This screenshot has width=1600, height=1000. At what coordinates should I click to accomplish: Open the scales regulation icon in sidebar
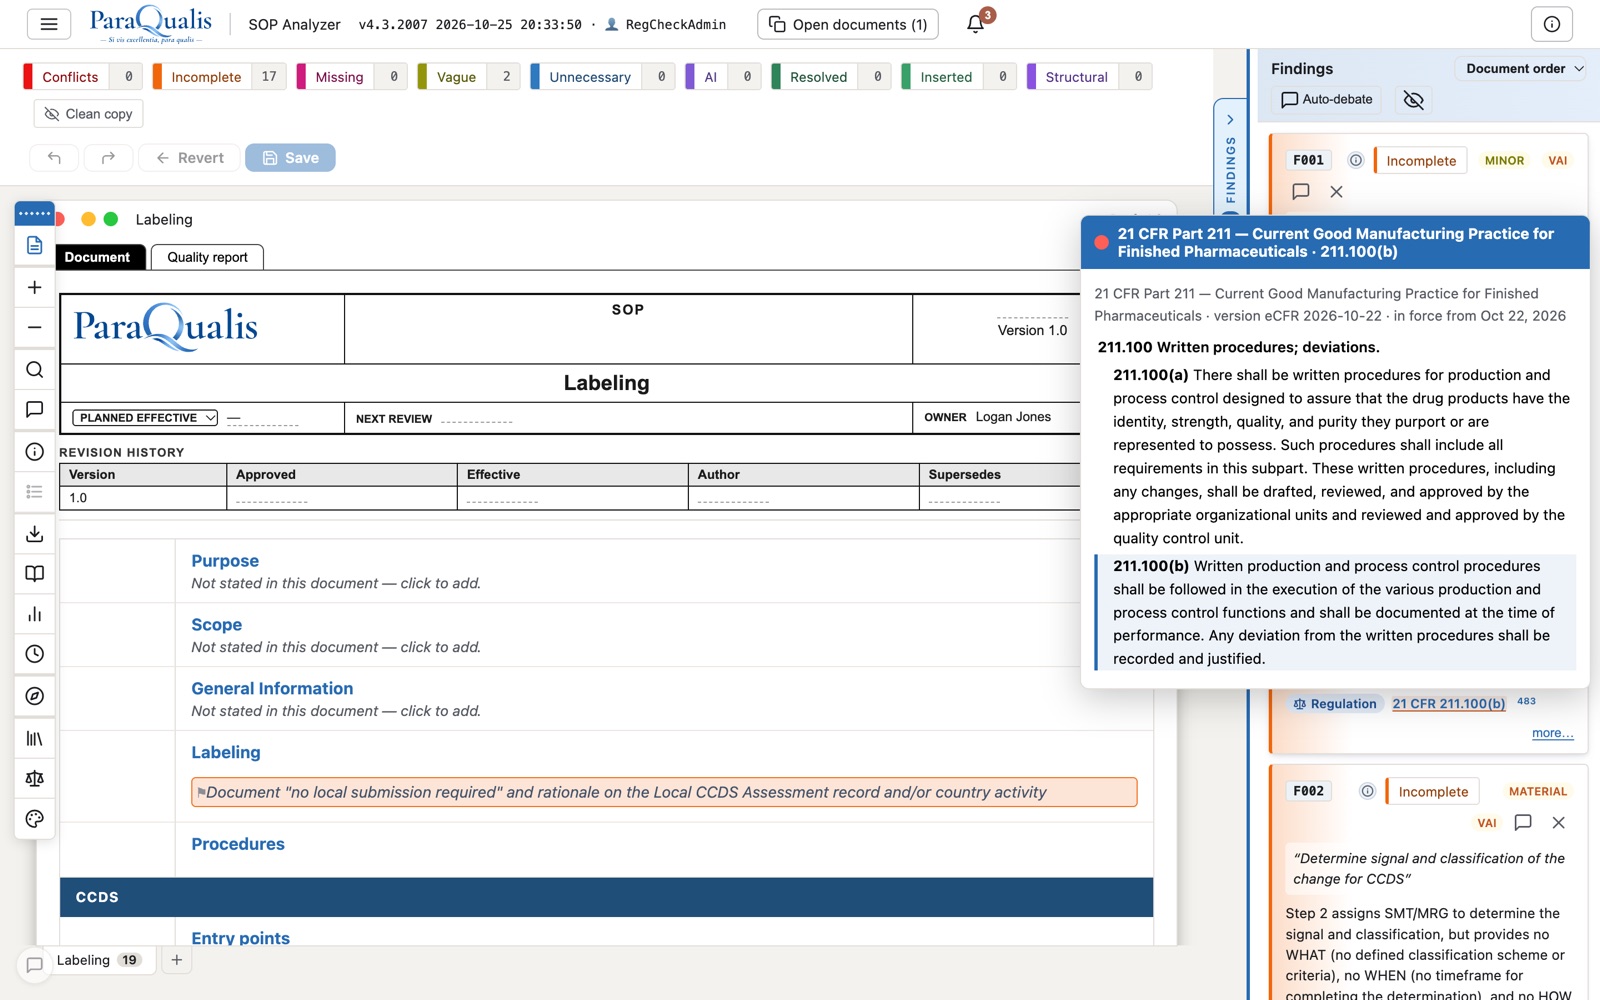35,778
